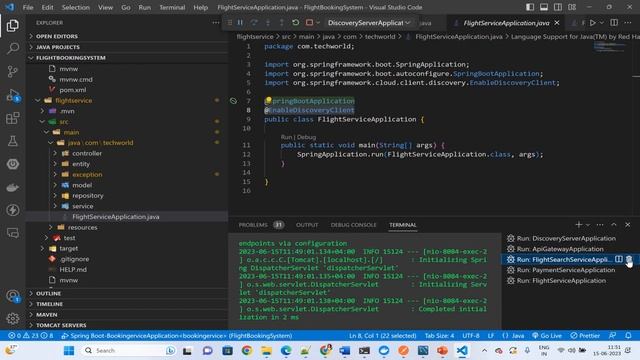
Task: Click the Tab Size: 4 status item
Action: click(439, 336)
